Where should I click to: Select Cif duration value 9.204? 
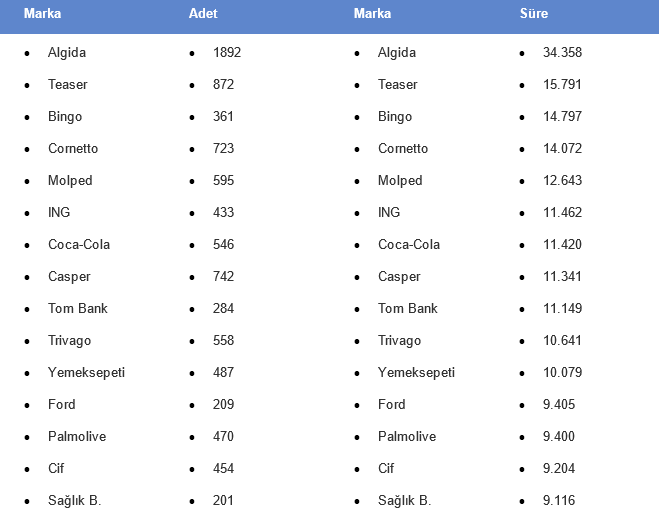[559, 469]
